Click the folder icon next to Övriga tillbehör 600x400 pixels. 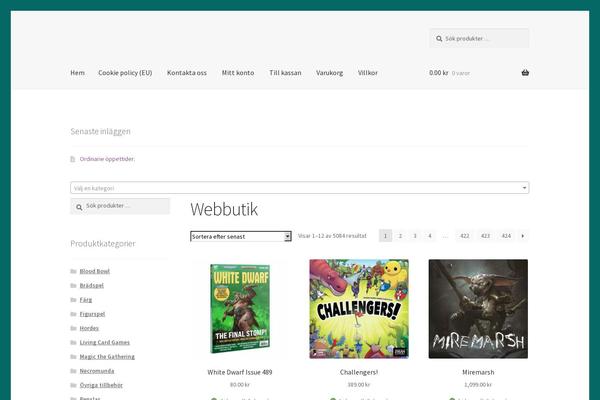pos(73,385)
